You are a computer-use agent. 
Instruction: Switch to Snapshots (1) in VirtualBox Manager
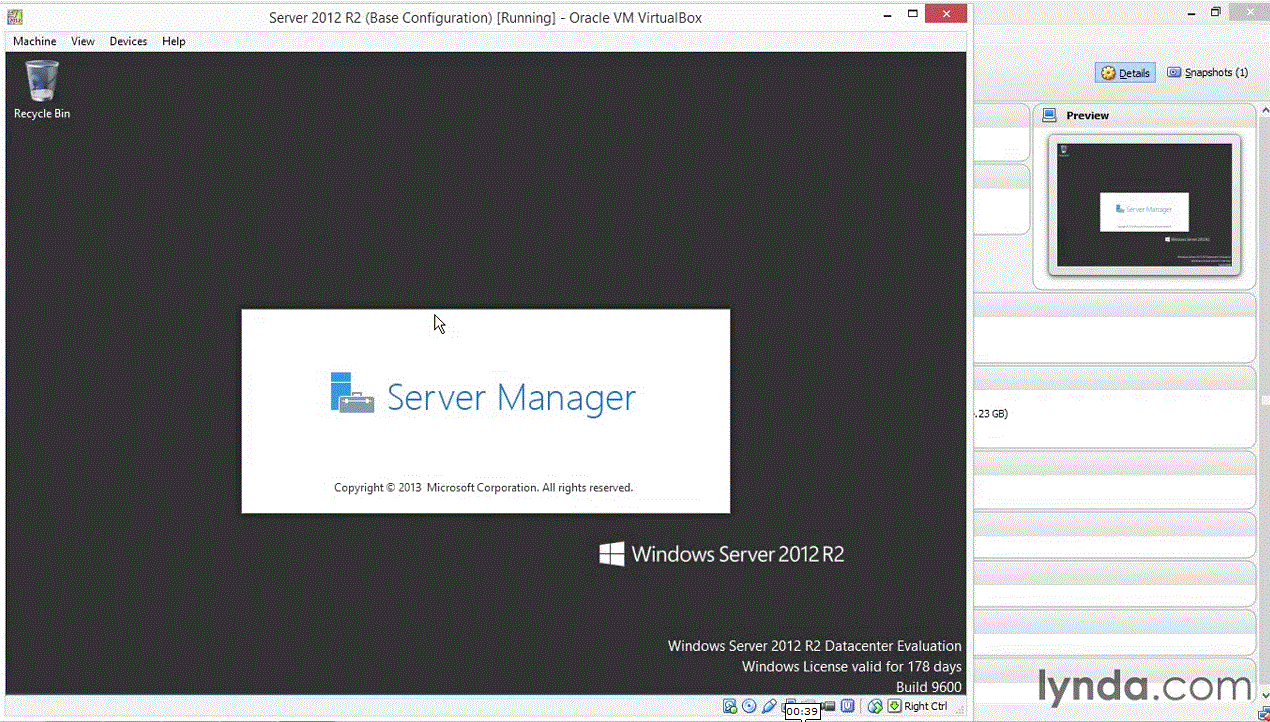tap(1208, 73)
